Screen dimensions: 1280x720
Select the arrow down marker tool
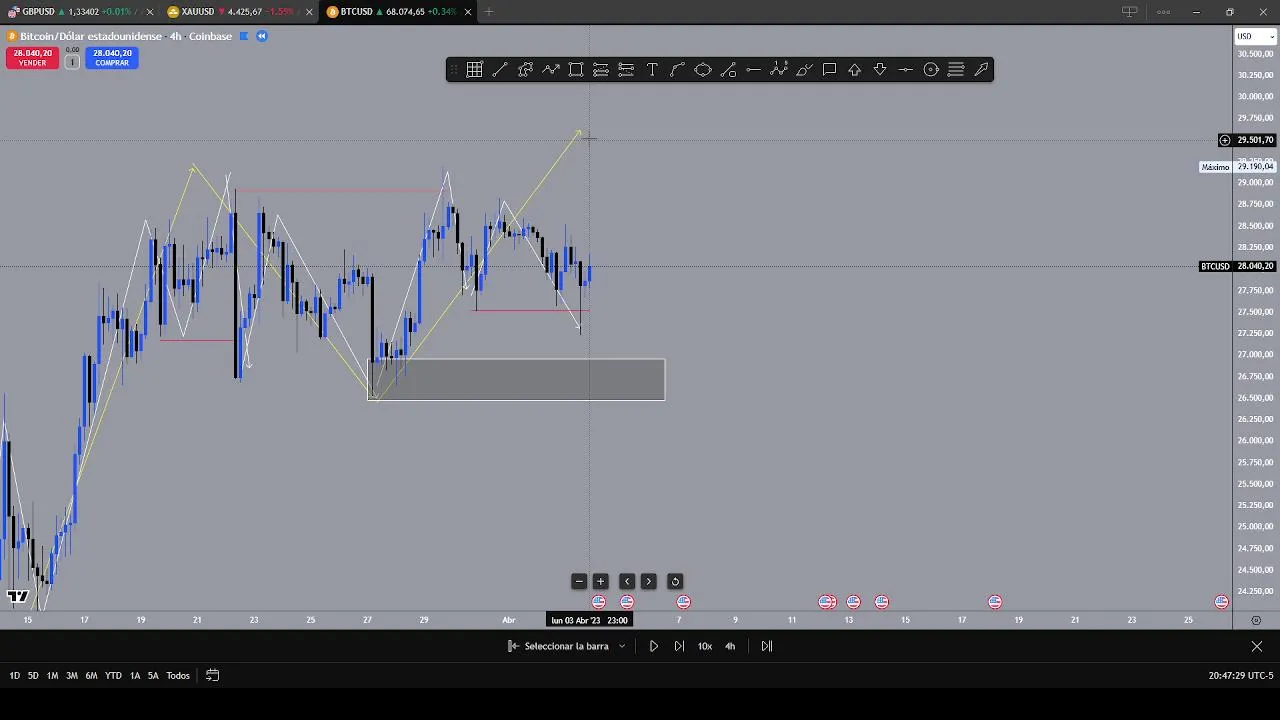point(880,69)
